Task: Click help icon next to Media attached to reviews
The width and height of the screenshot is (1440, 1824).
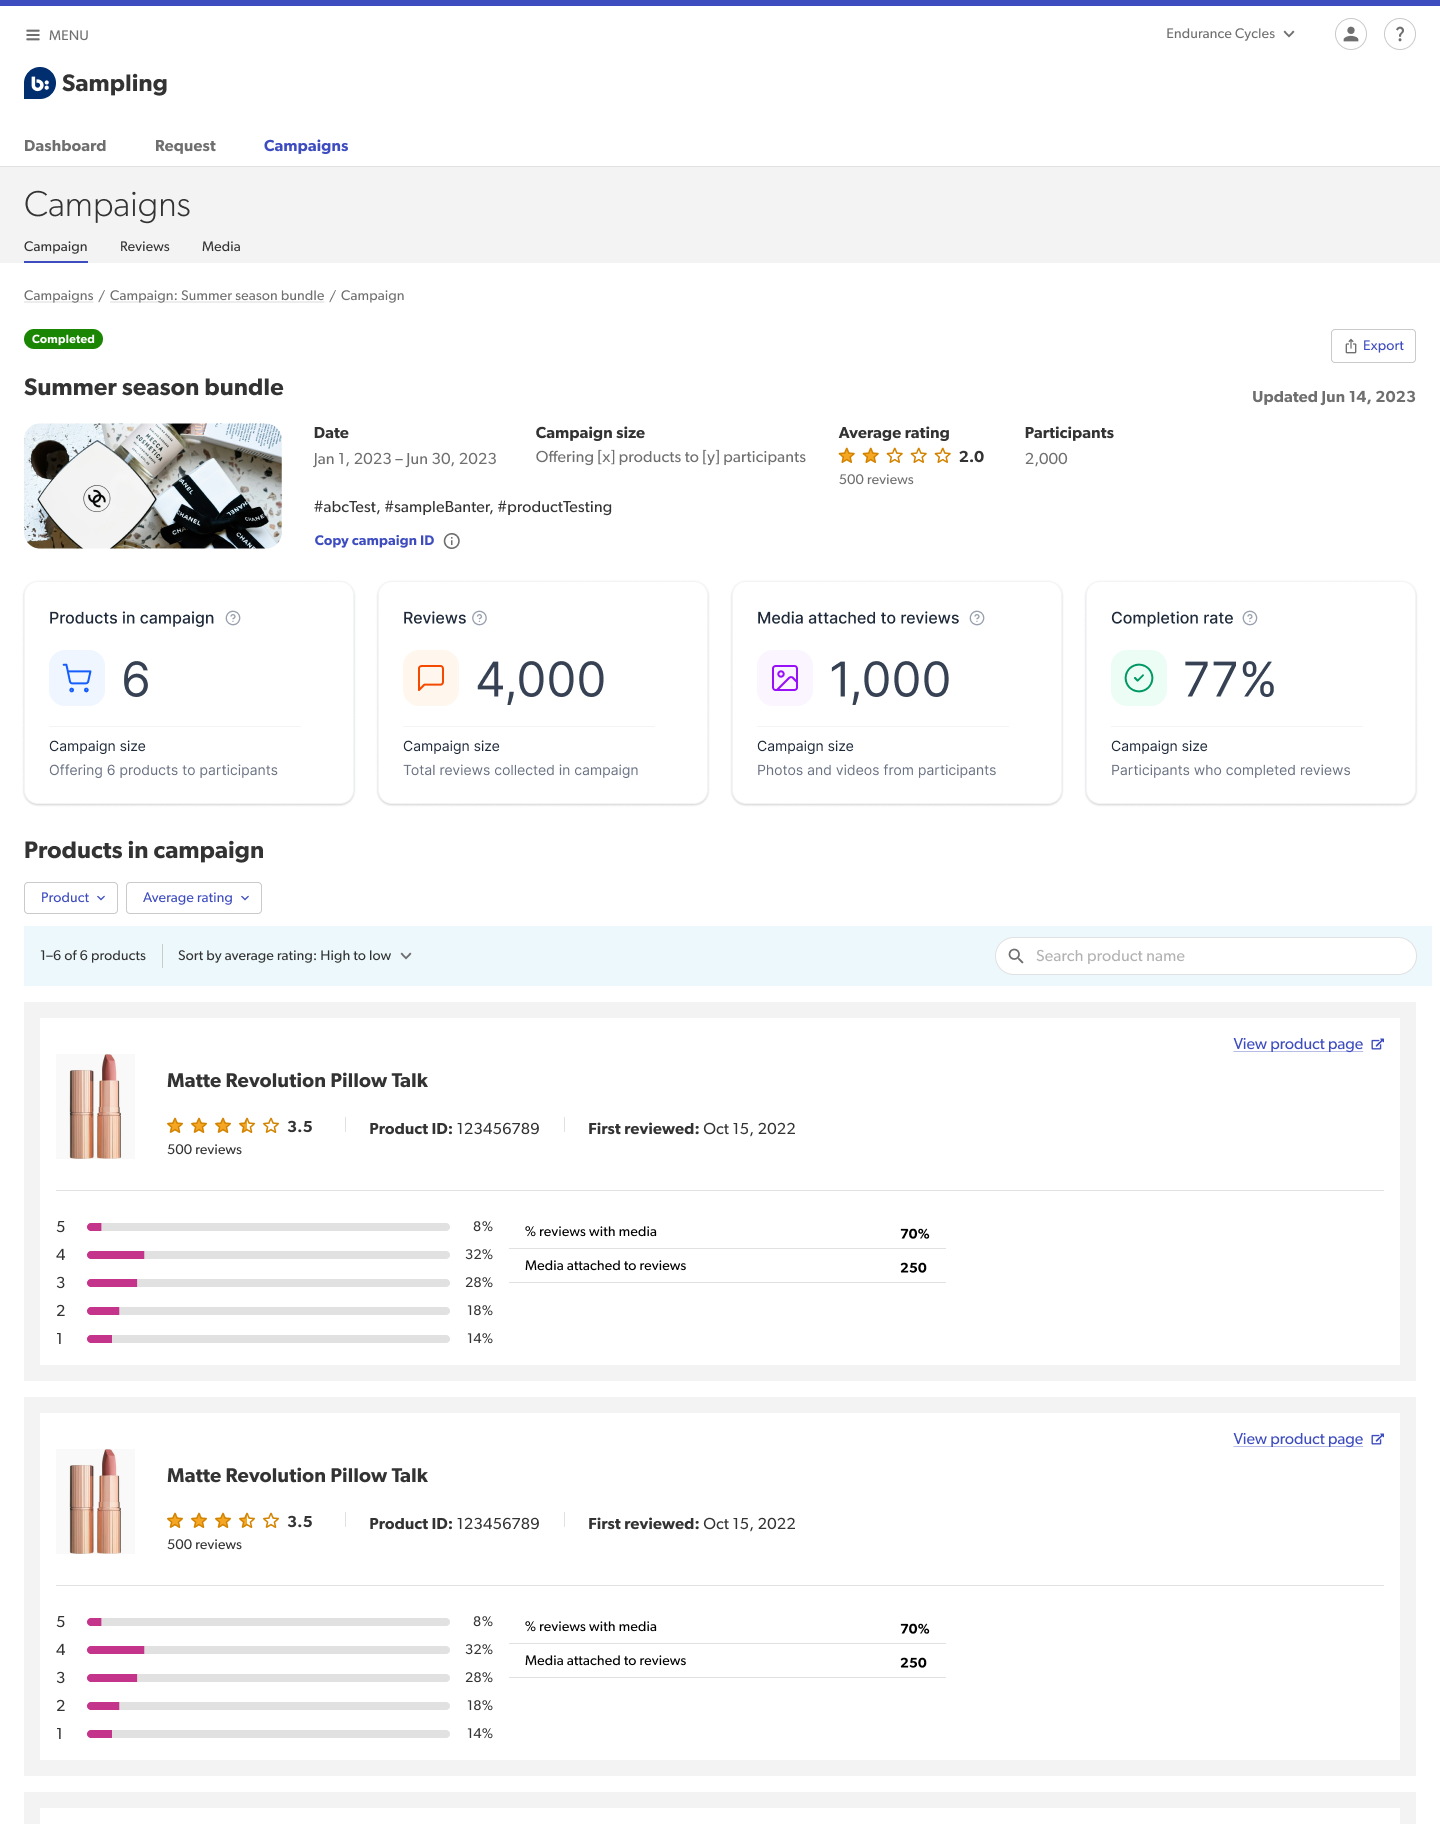Action: [978, 618]
